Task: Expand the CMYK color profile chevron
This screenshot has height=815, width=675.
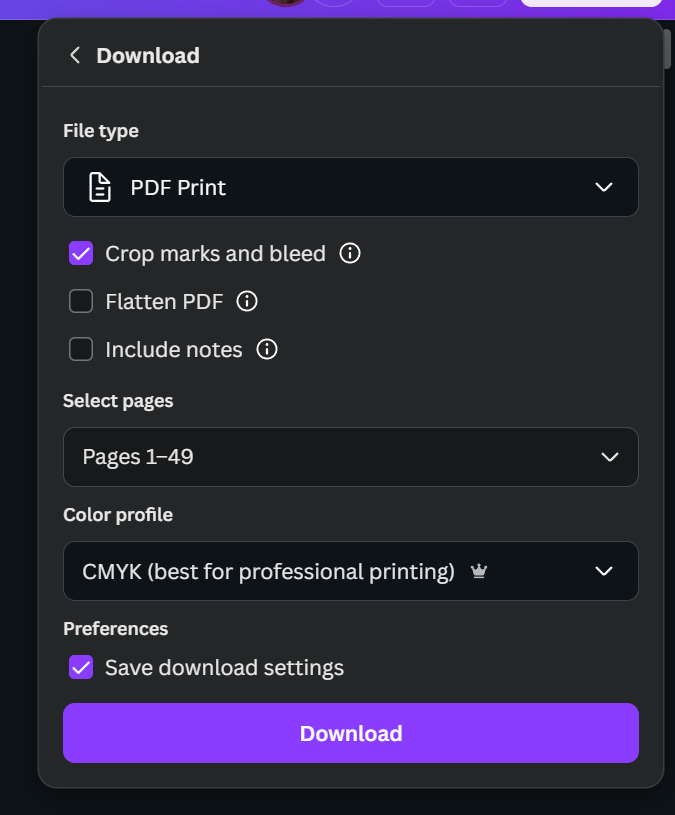Action: click(603, 571)
